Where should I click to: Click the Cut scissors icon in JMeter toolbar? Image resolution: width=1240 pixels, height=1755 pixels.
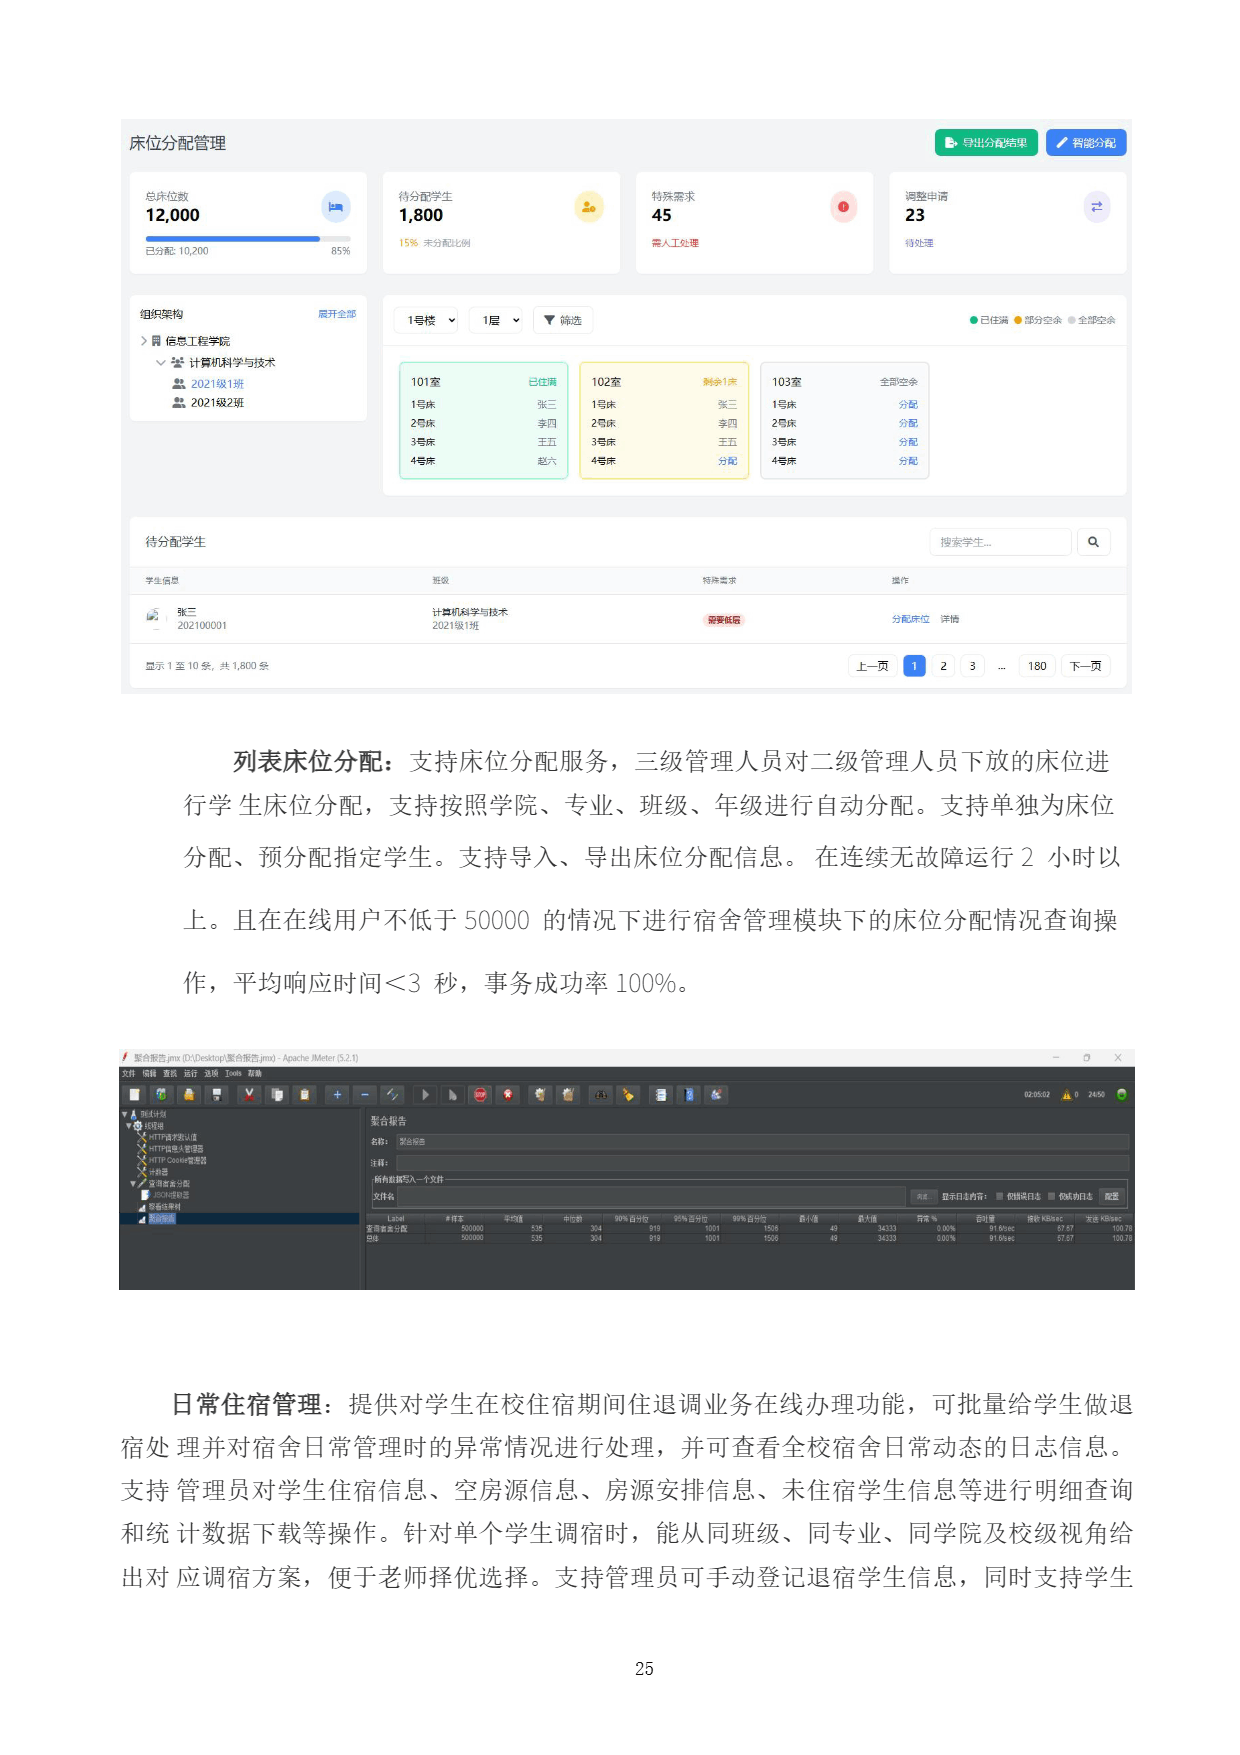pyautogui.click(x=249, y=1094)
